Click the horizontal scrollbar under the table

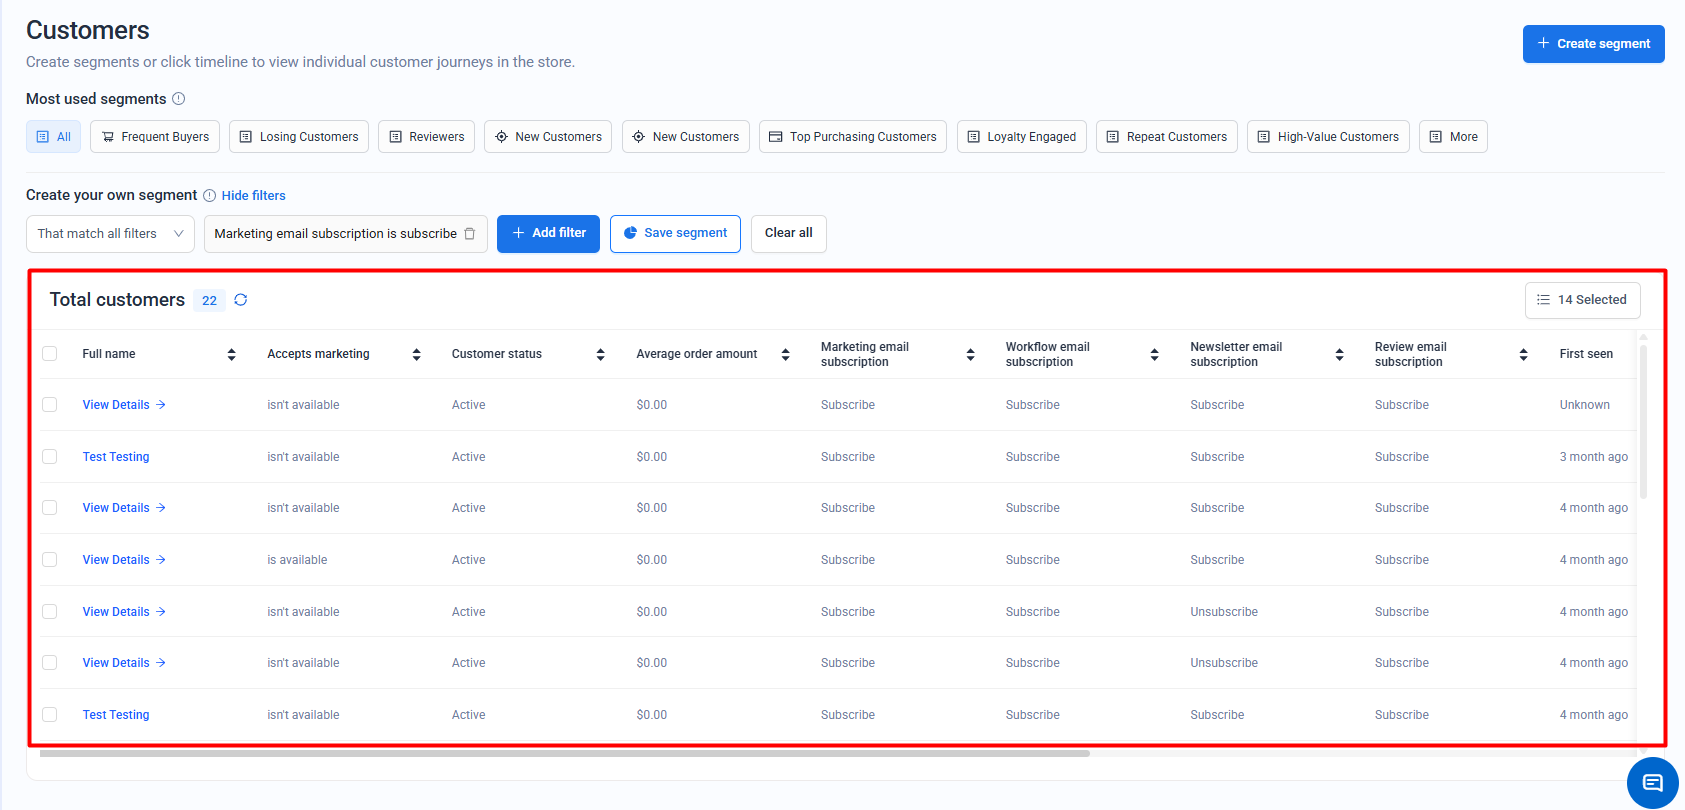click(x=564, y=754)
